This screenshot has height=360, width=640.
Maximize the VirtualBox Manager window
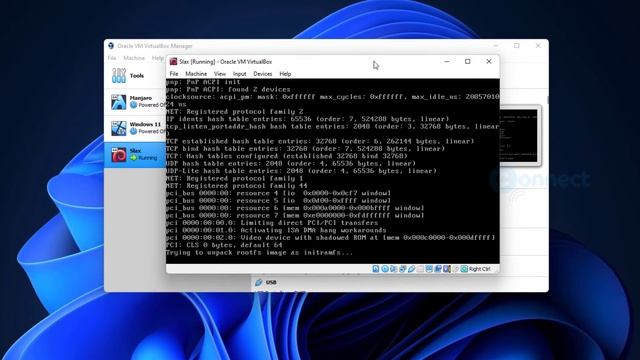pos(517,46)
